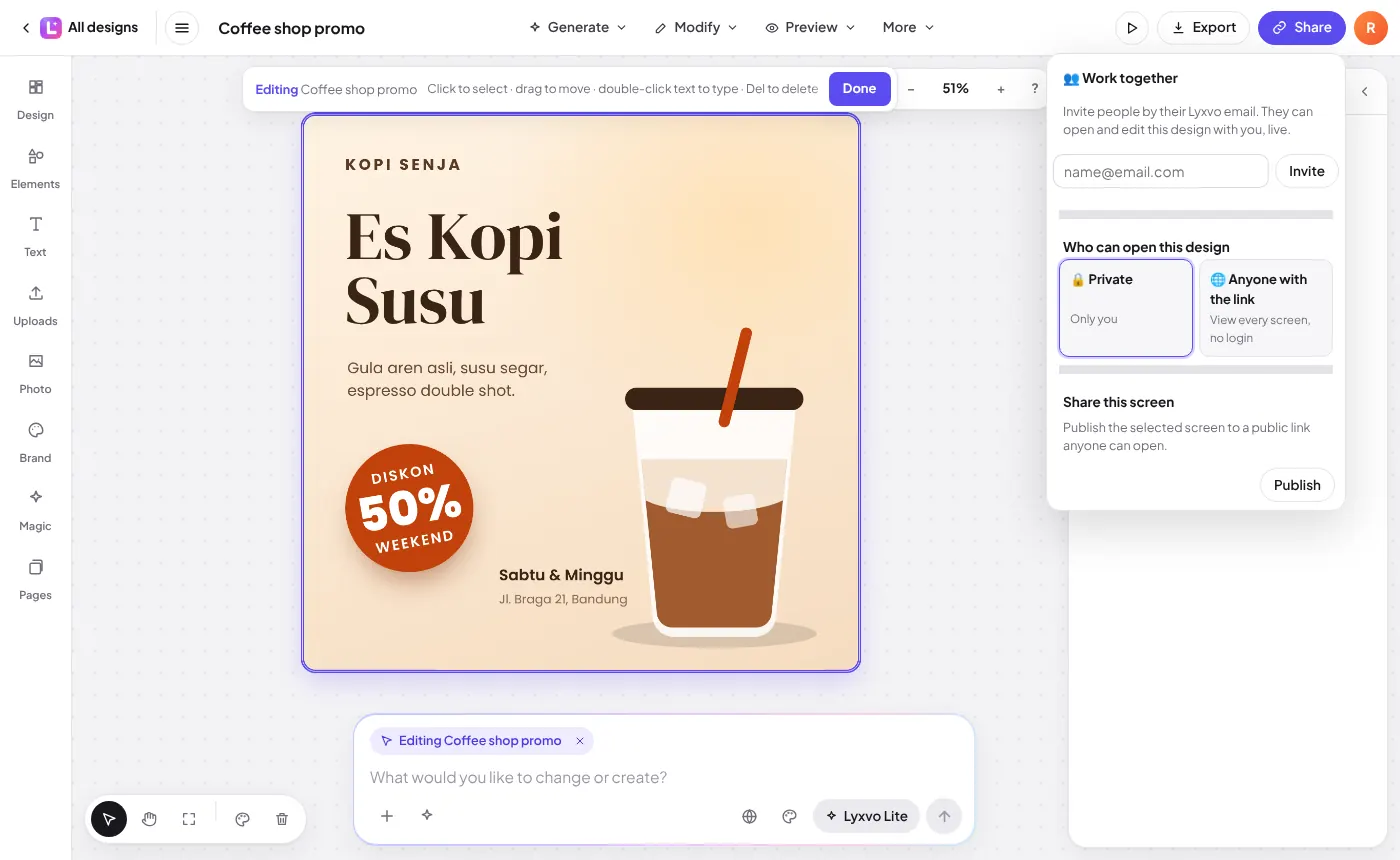Click the fit-to-screen frame icon

click(189, 819)
